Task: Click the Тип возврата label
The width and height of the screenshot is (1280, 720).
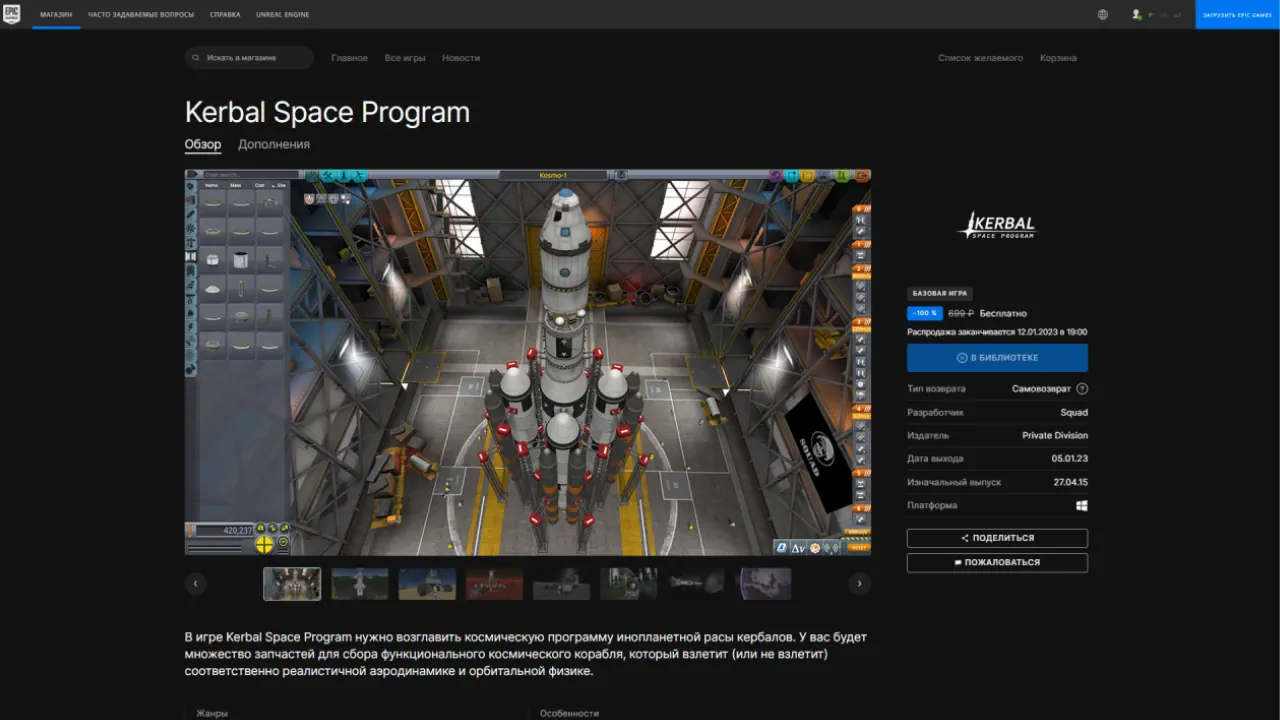Action: [x=936, y=389]
